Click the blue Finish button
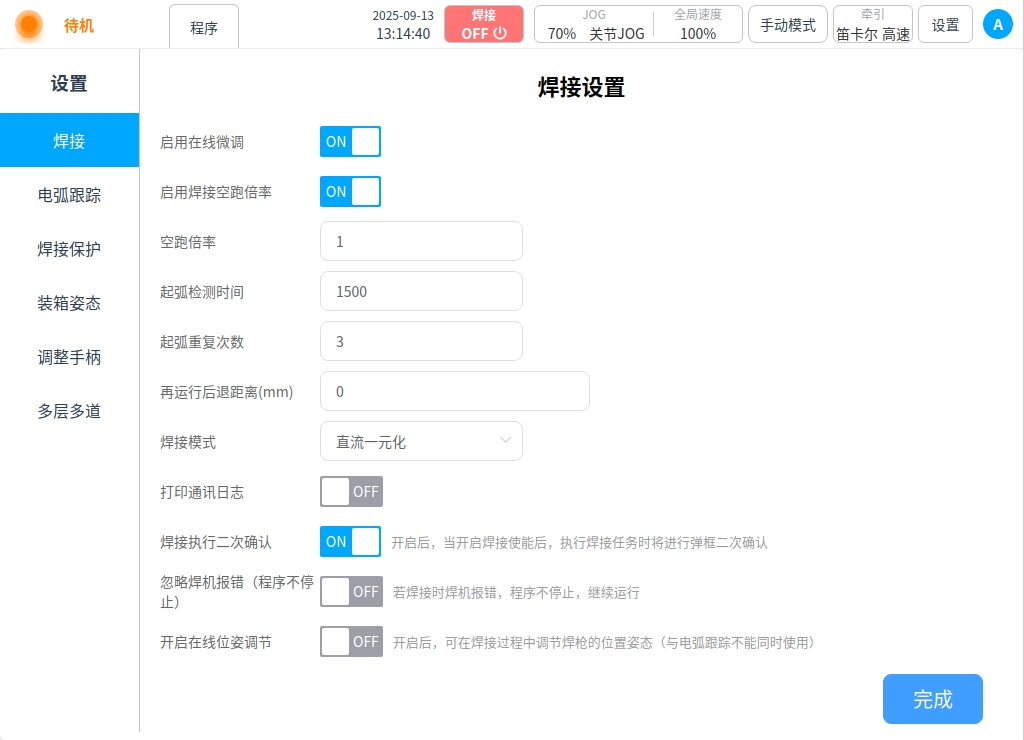Image resolution: width=1024 pixels, height=740 pixels. [x=932, y=699]
